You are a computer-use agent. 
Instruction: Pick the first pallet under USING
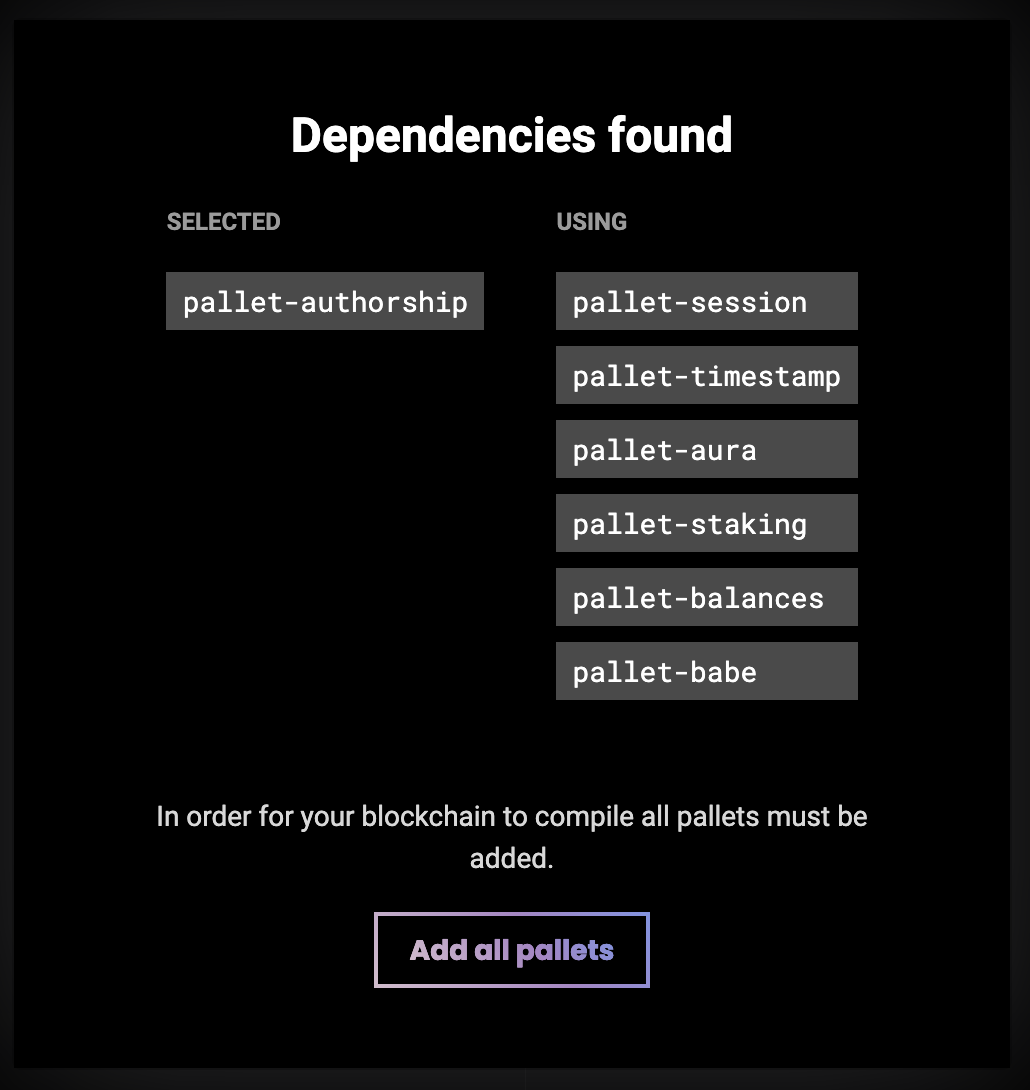[706, 301]
